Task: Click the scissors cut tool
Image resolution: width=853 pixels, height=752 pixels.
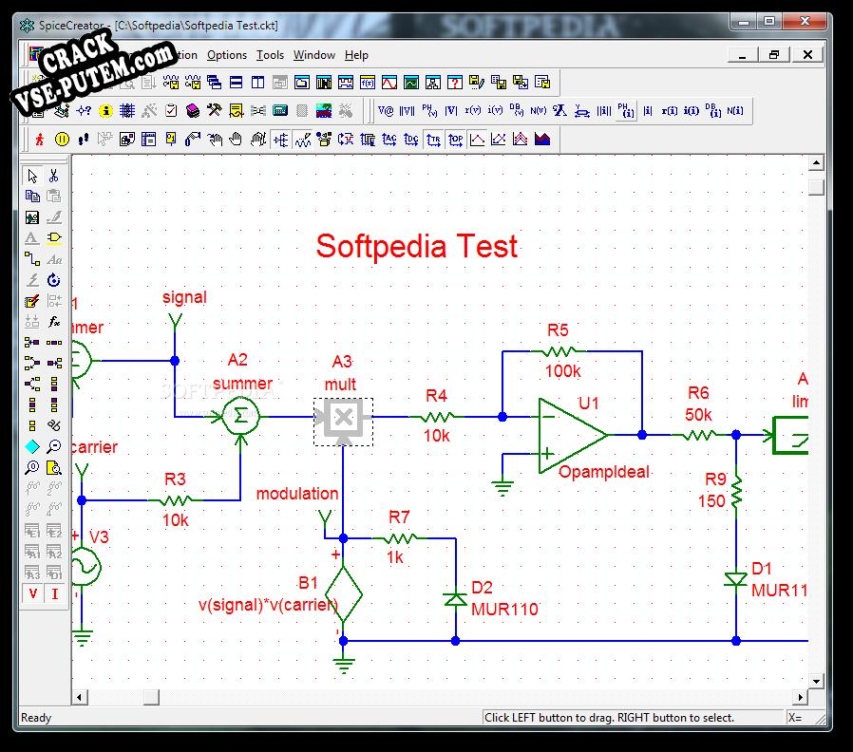Action: pyautogui.click(x=53, y=176)
